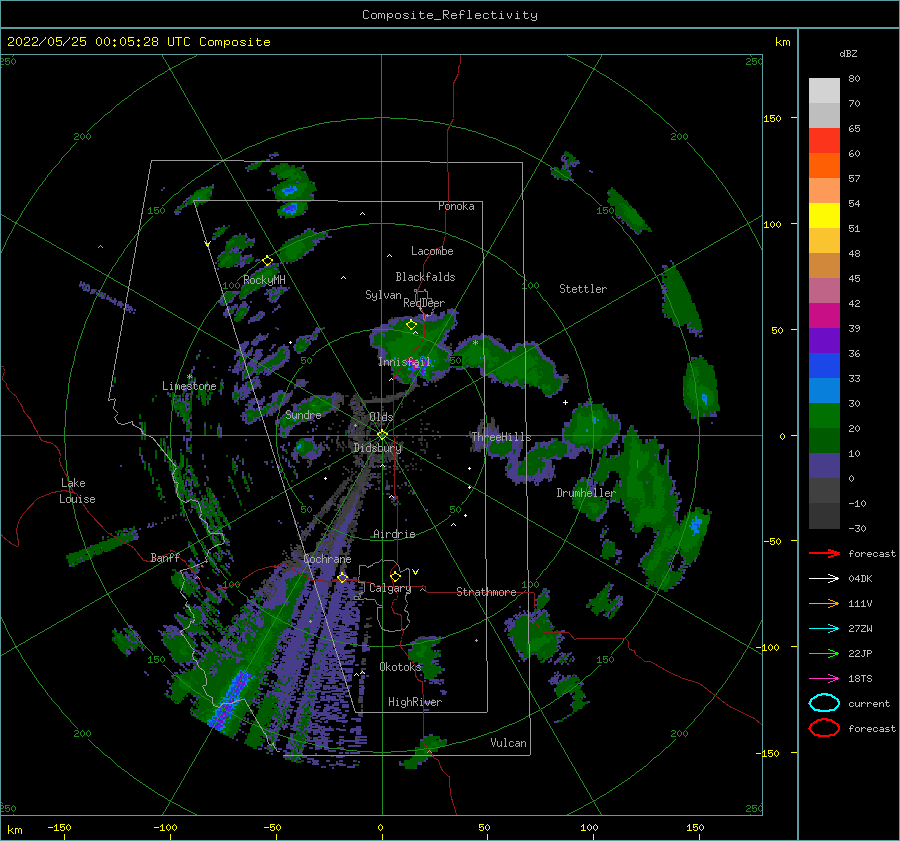Click the Sundre town label
Viewport: 900px width, 841px height.
tap(303, 415)
